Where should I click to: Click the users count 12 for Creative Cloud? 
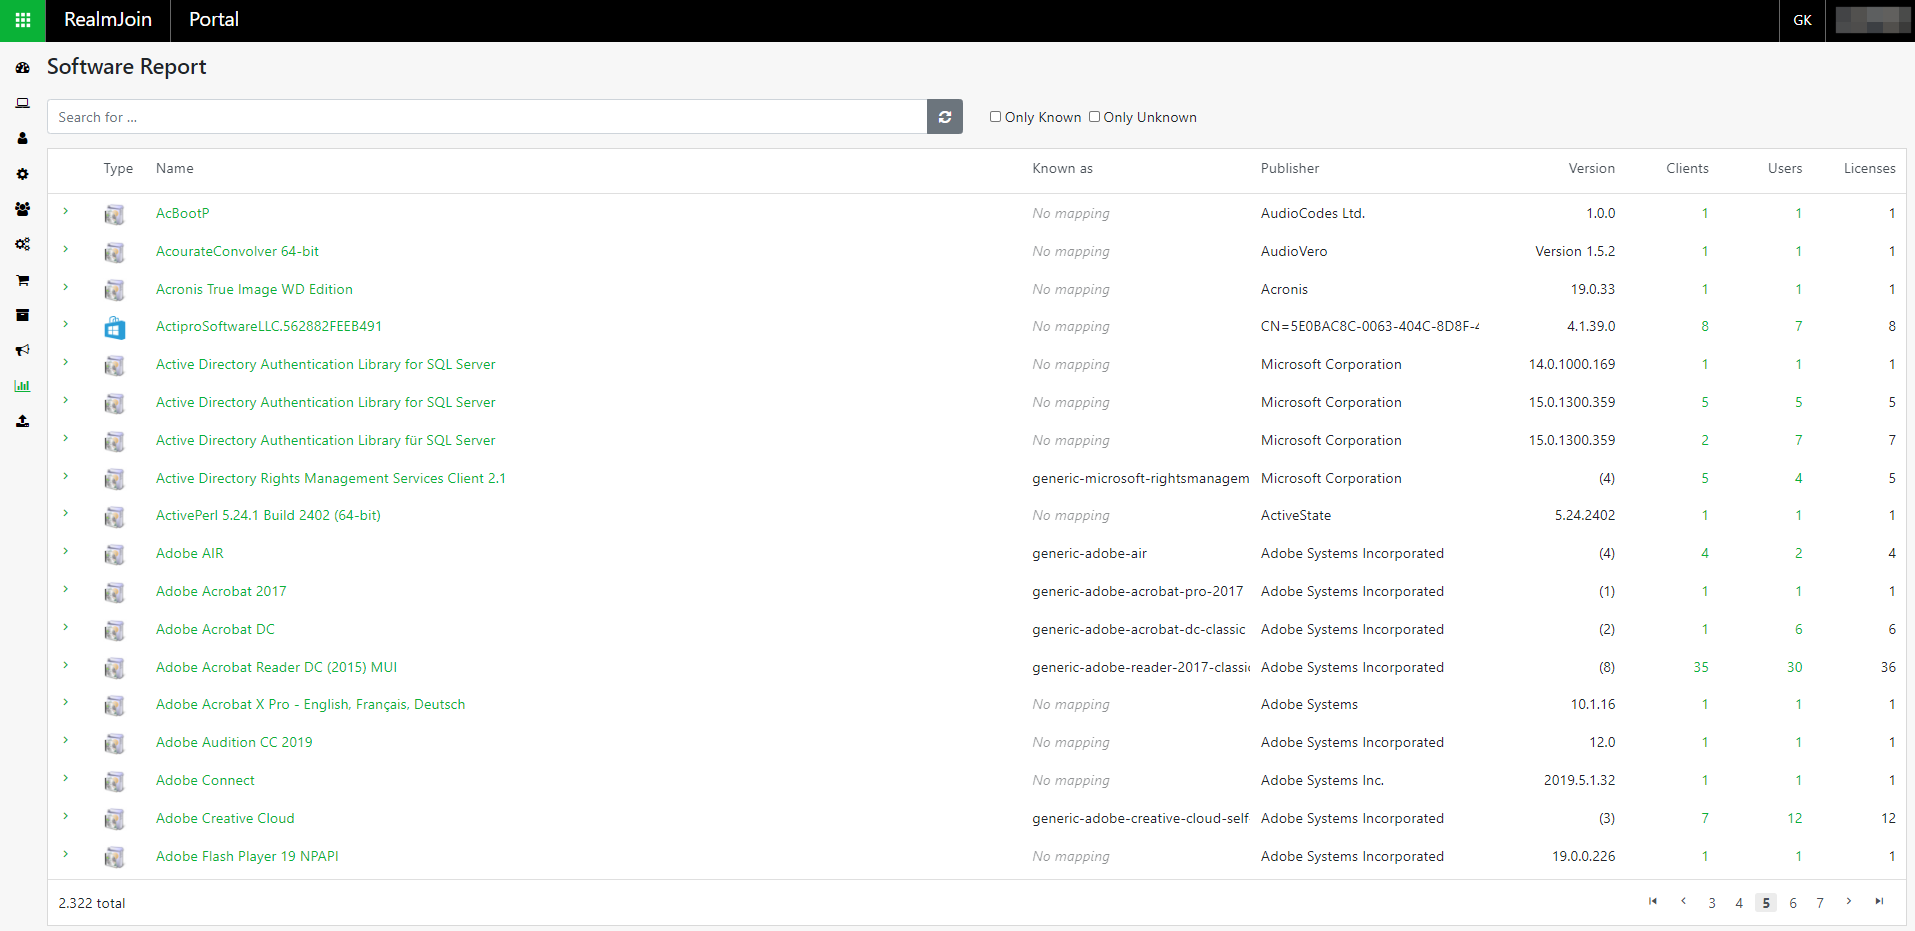click(1794, 818)
